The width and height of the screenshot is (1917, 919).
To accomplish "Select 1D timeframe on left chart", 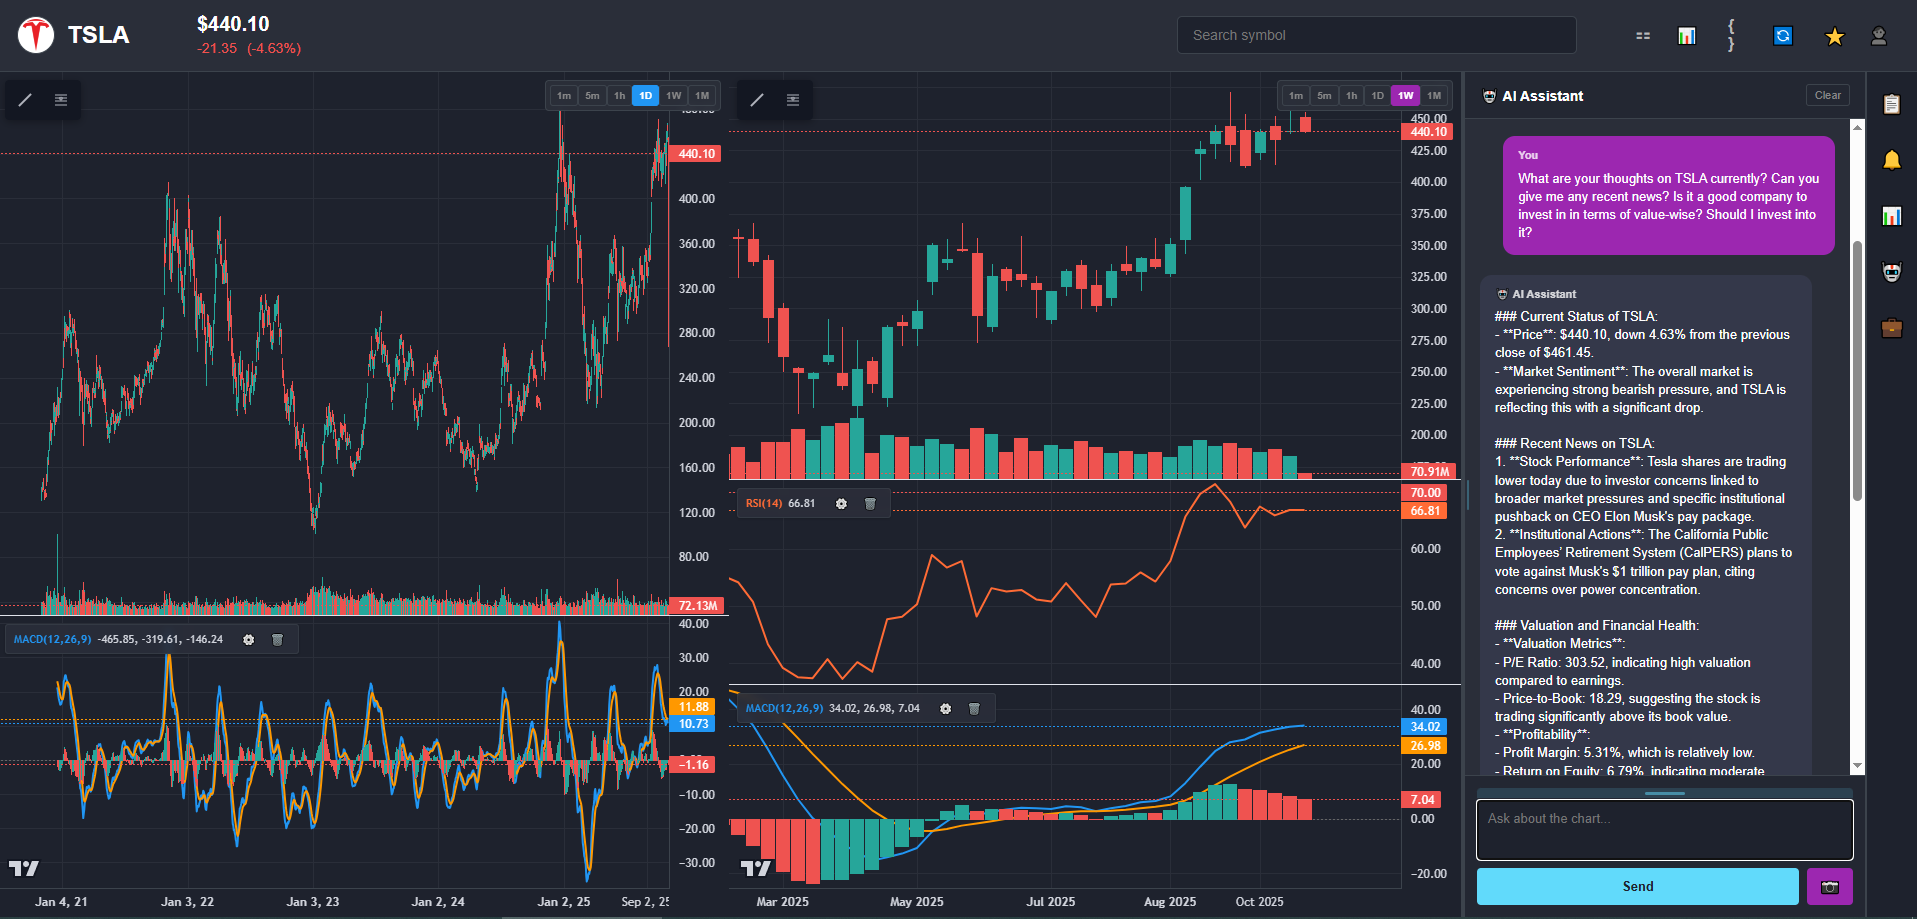I will click(646, 96).
